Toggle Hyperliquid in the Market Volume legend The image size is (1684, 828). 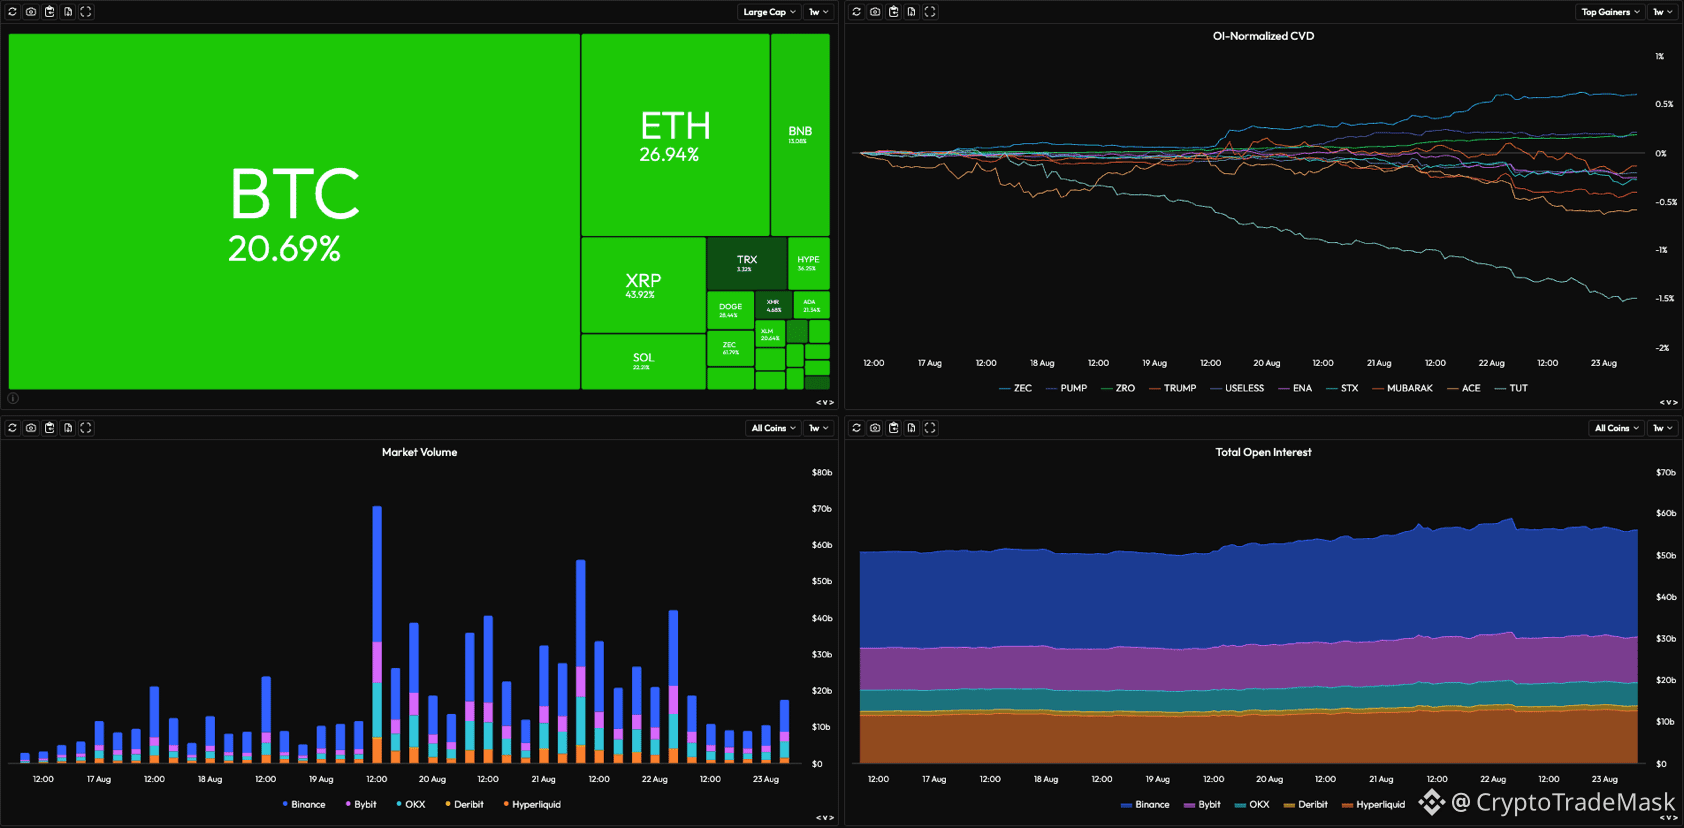[532, 804]
